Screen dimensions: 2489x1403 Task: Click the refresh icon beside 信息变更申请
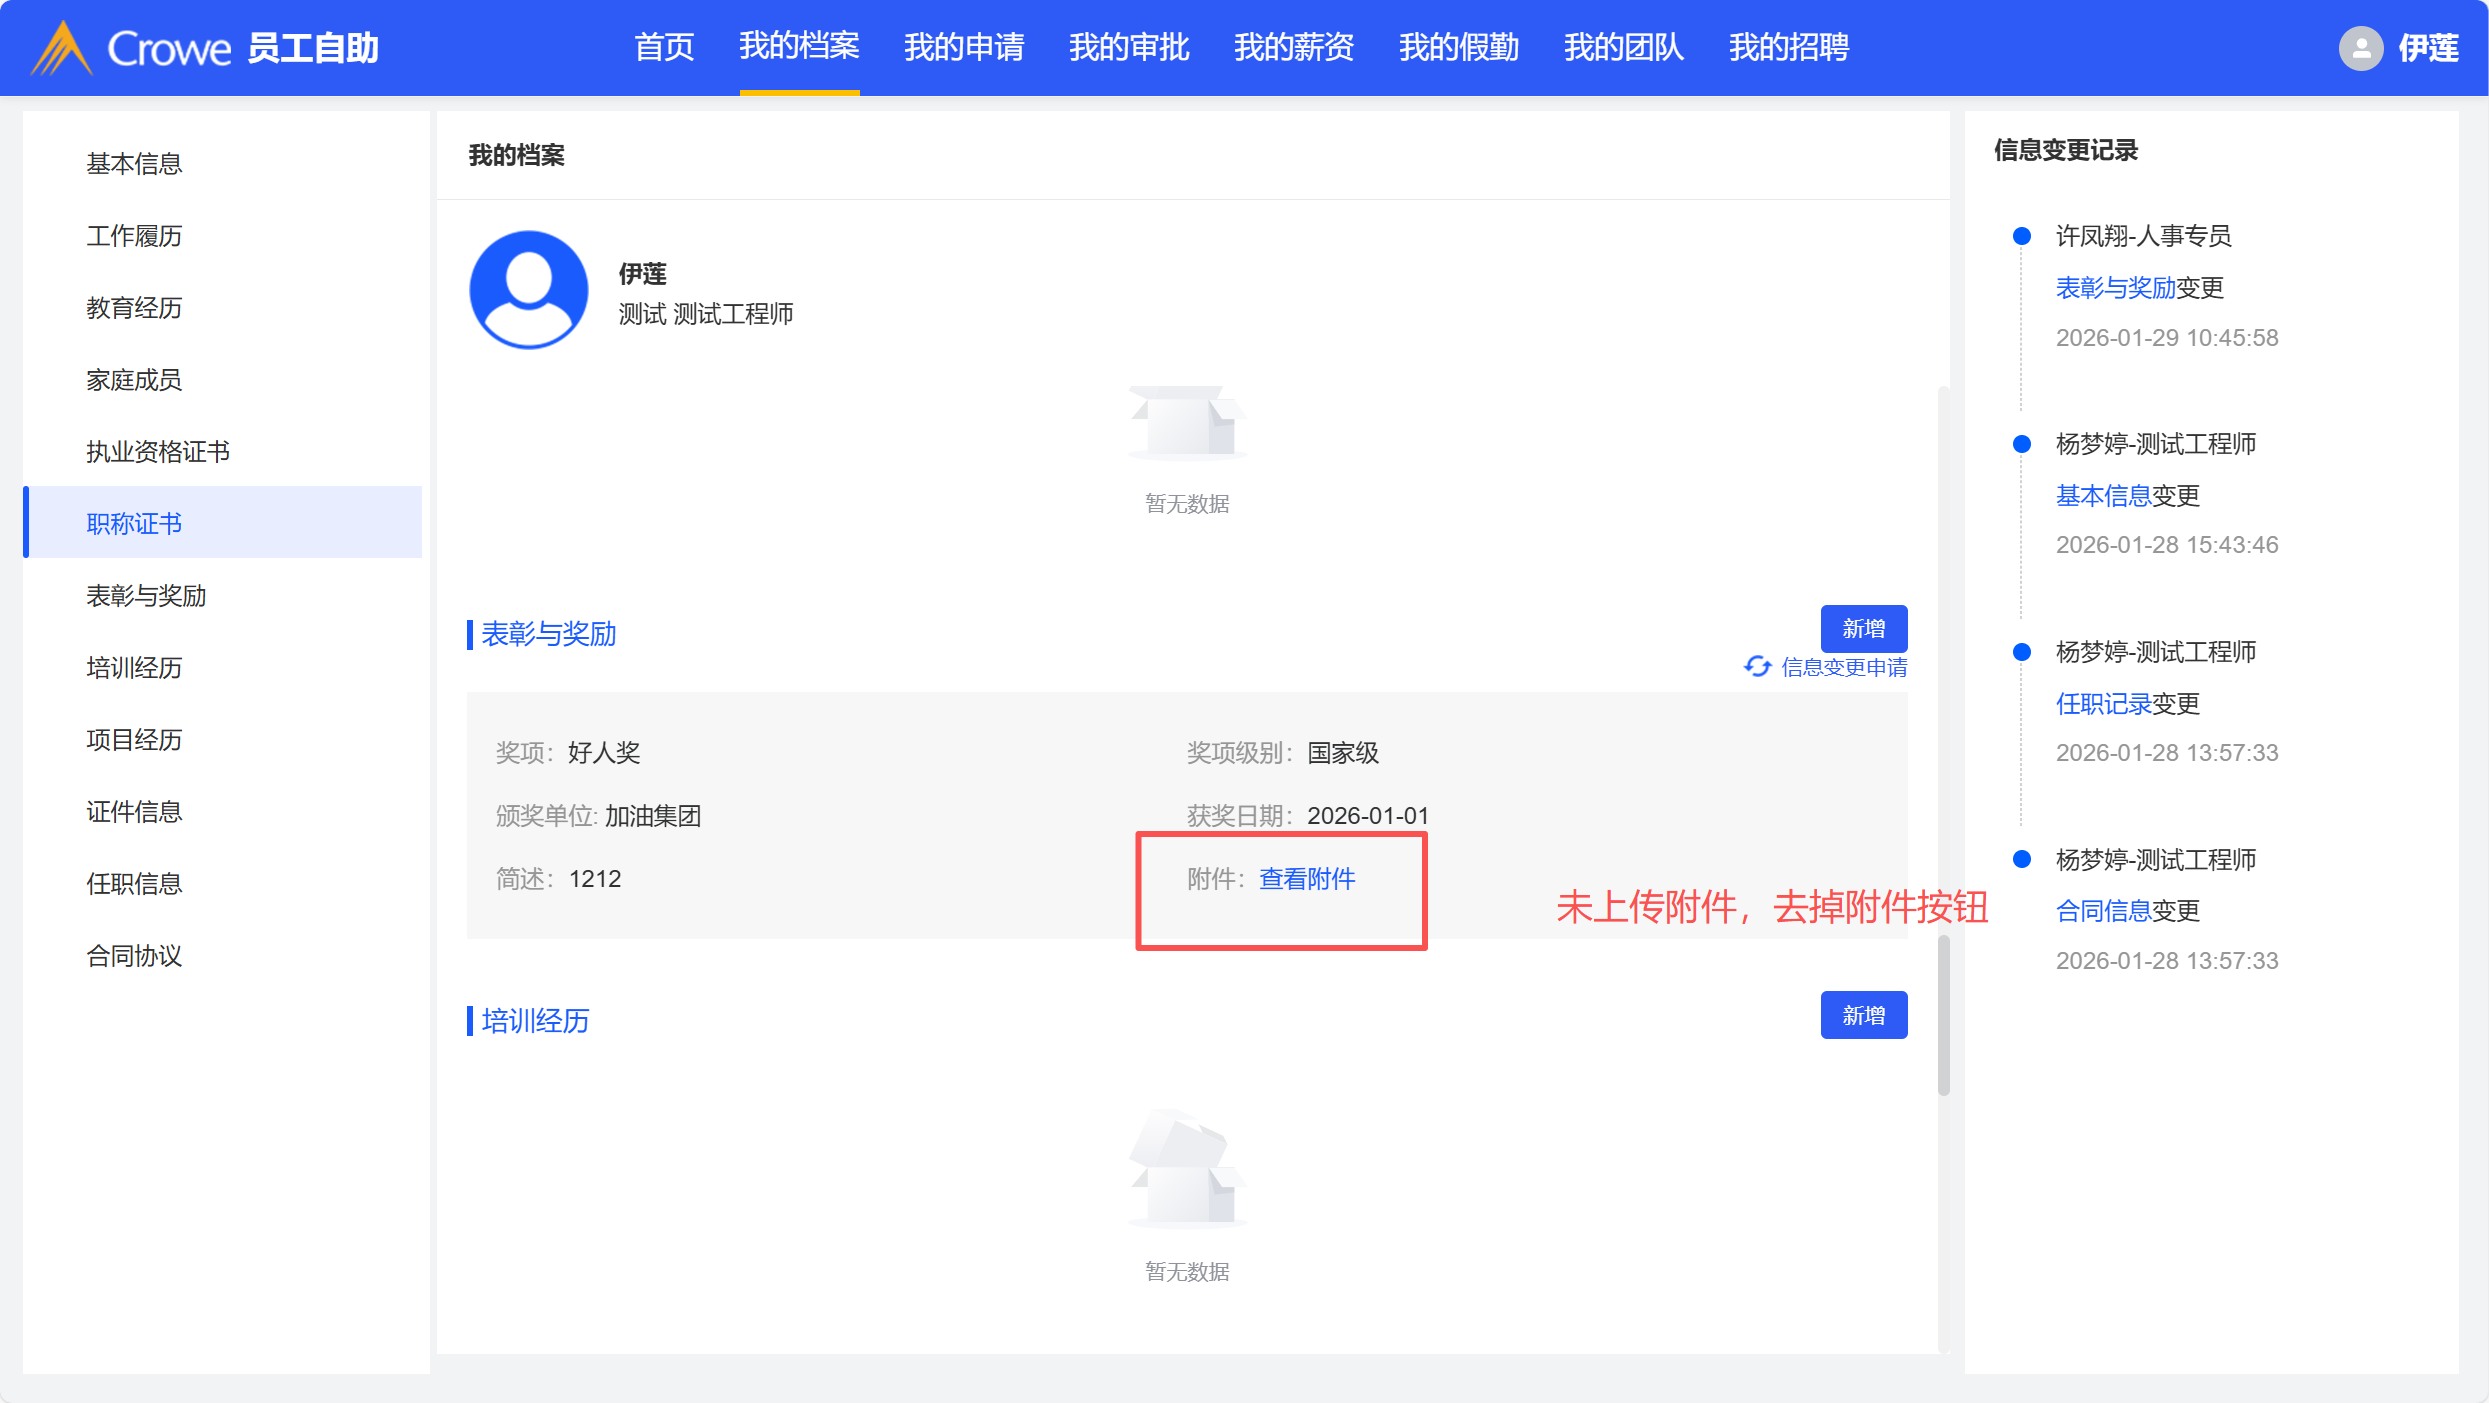(x=1757, y=667)
